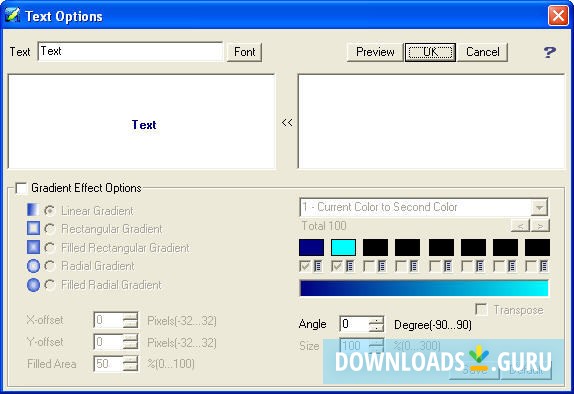574x394 pixels.
Task: Toggle the checkbox under the fourth color swatch
Action: (x=400, y=266)
